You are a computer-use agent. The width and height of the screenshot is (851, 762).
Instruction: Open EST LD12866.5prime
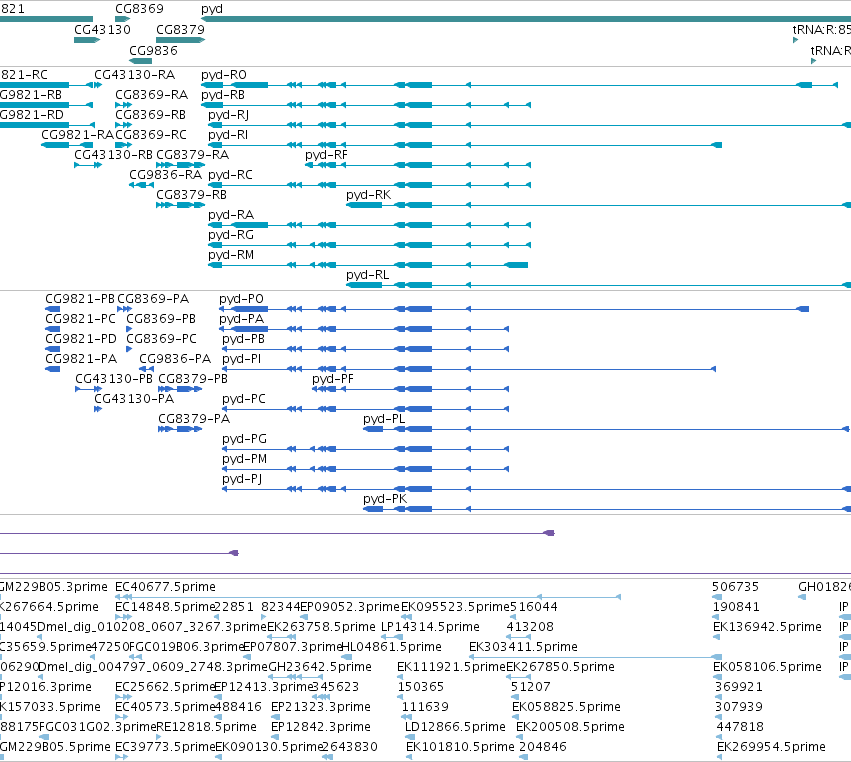(455, 727)
